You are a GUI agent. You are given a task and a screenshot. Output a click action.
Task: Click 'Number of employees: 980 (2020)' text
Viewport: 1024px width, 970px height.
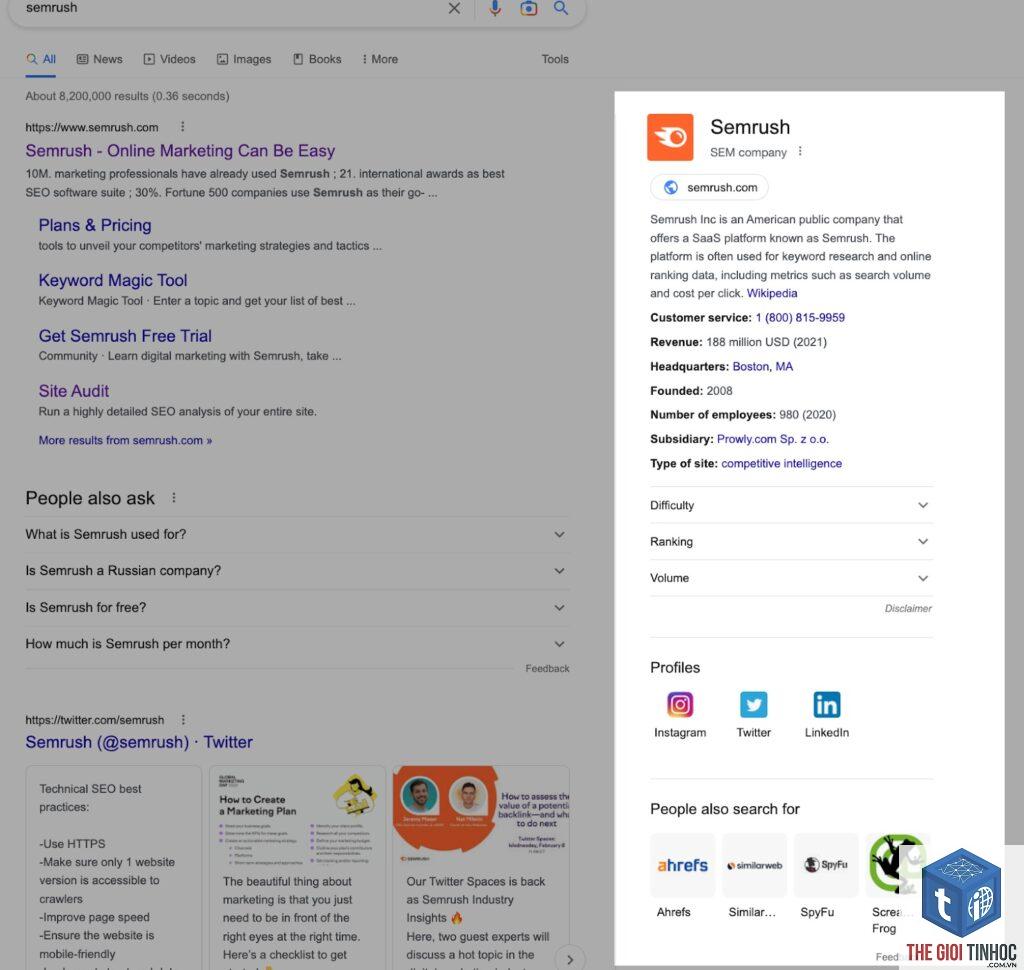pyautogui.click(x=743, y=415)
